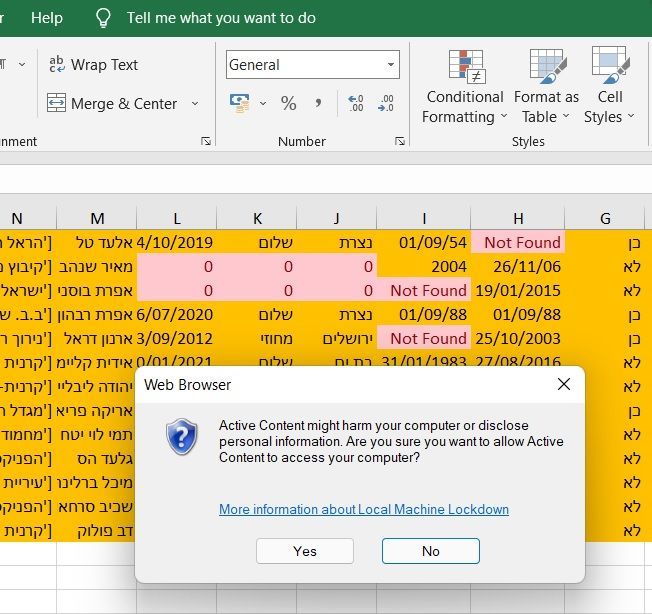Click Yes in the Web Browser dialog

305,551
